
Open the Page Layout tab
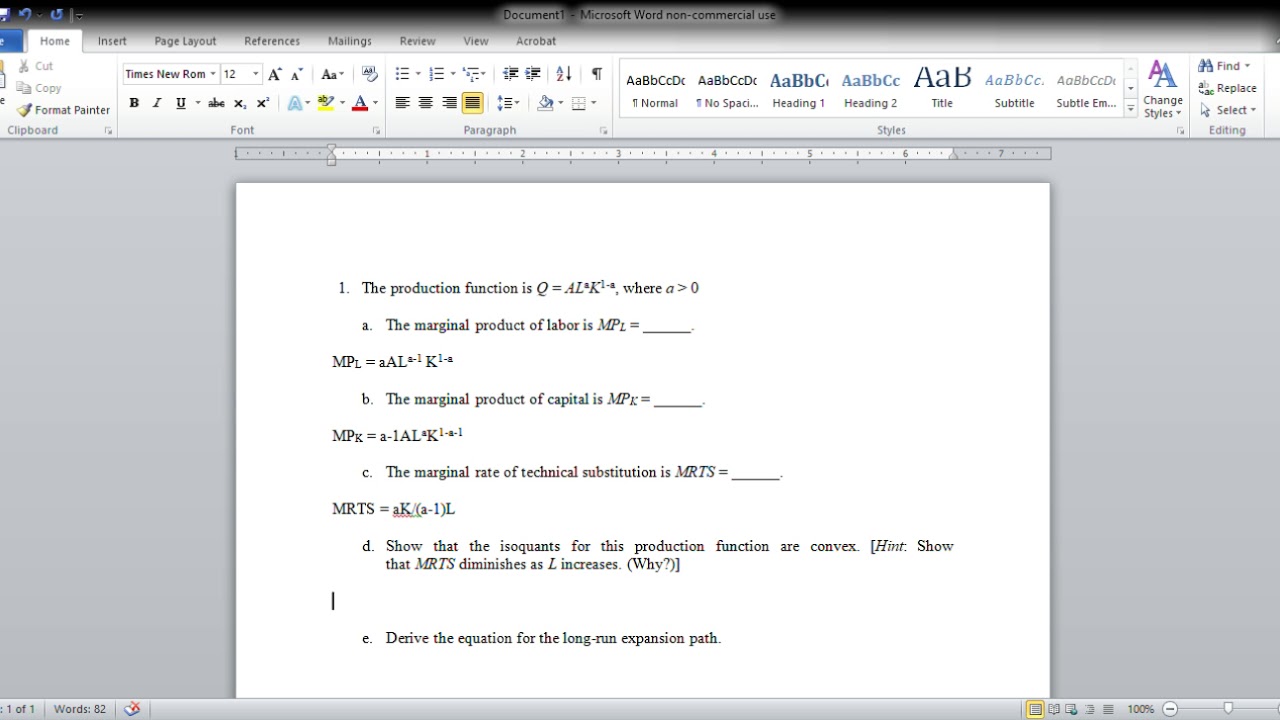click(185, 41)
